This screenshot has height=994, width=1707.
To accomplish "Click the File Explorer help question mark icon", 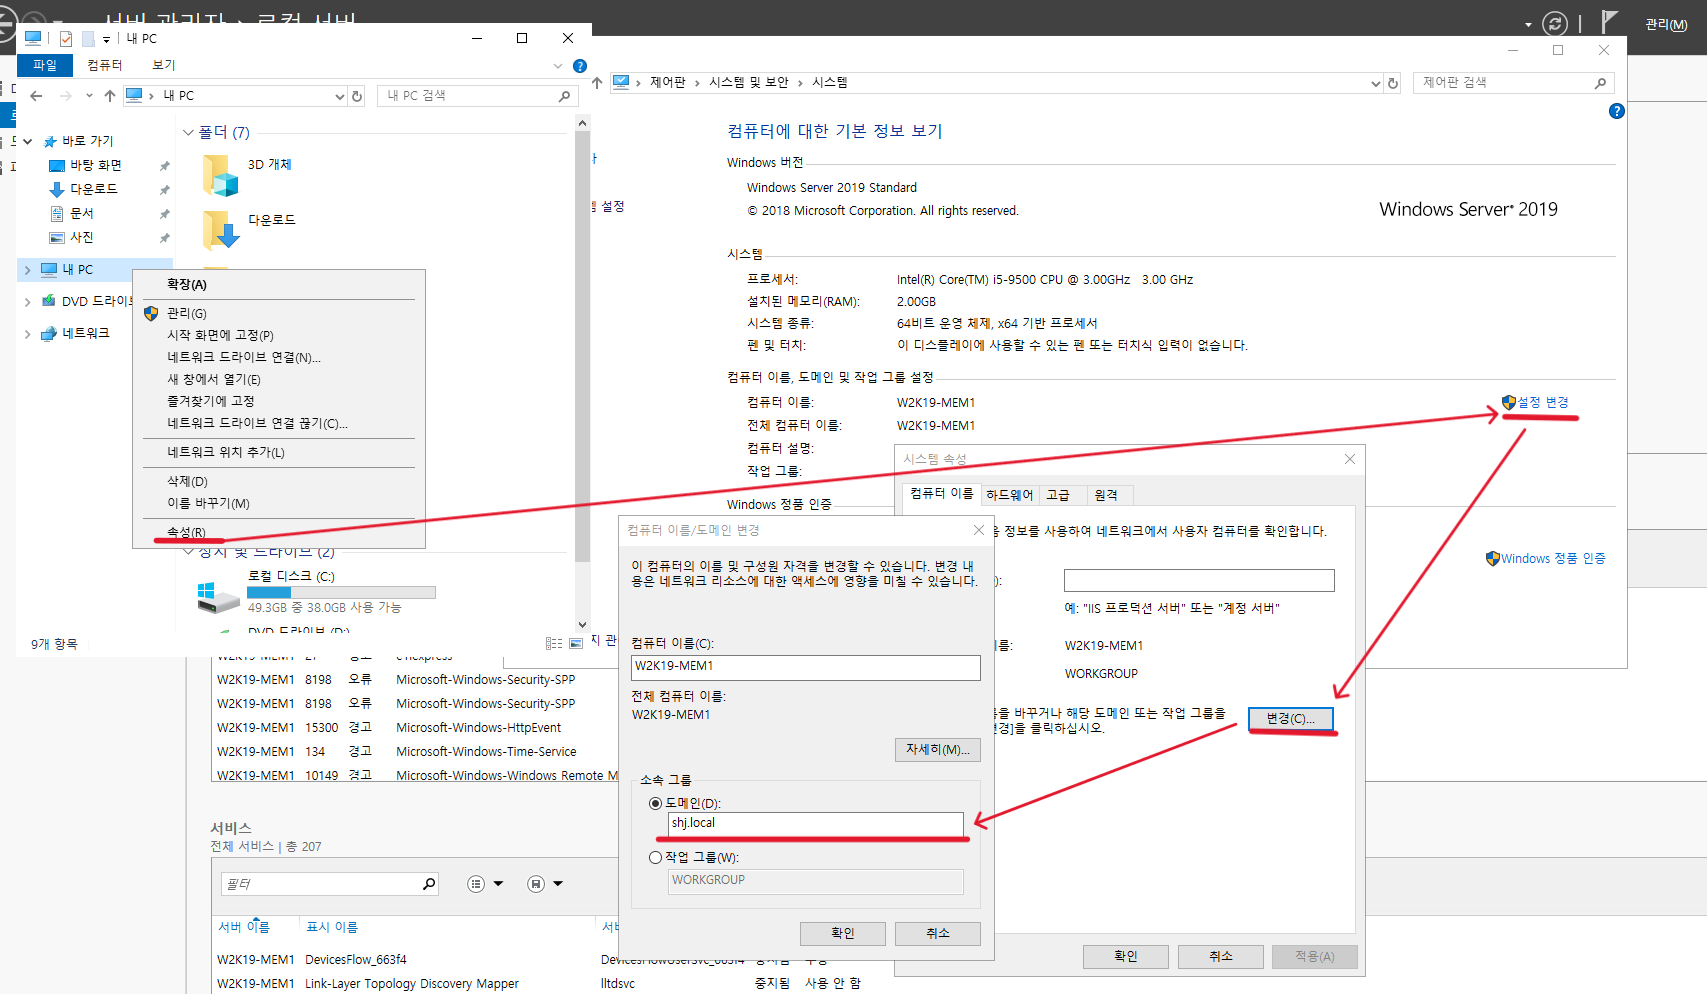I will tap(580, 66).
